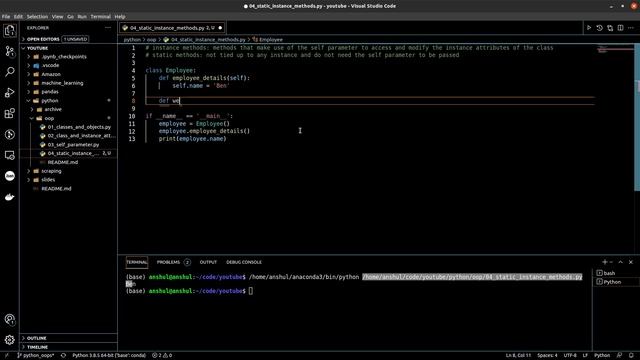This screenshot has width=640, height=360.
Task: Open the Run and Debug view
Action: click(x=10, y=93)
